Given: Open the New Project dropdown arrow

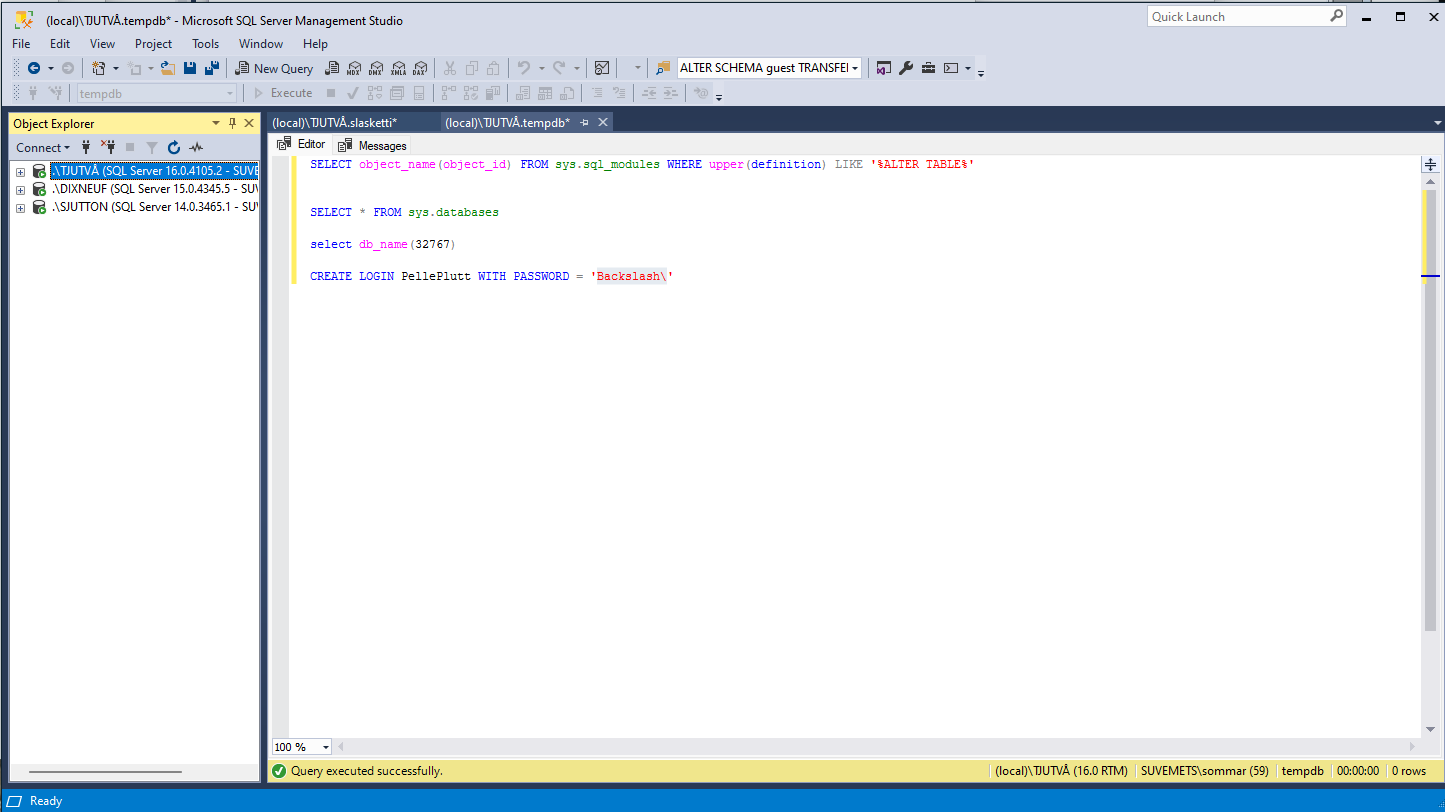Looking at the screenshot, I should coord(115,68).
